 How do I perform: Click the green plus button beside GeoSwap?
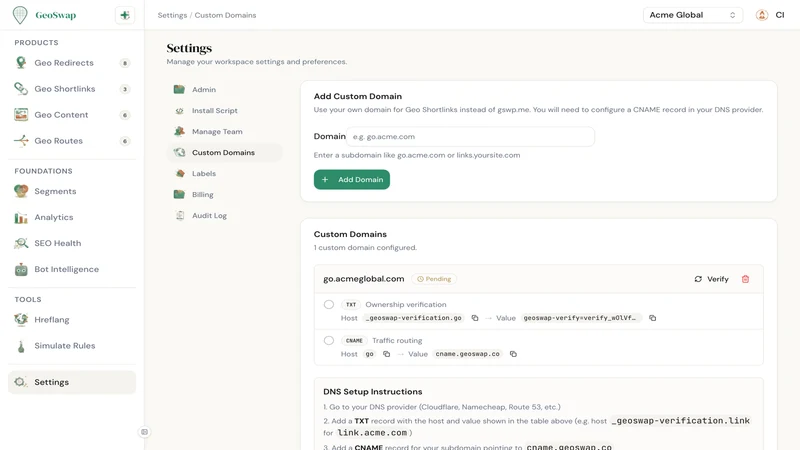125,15
